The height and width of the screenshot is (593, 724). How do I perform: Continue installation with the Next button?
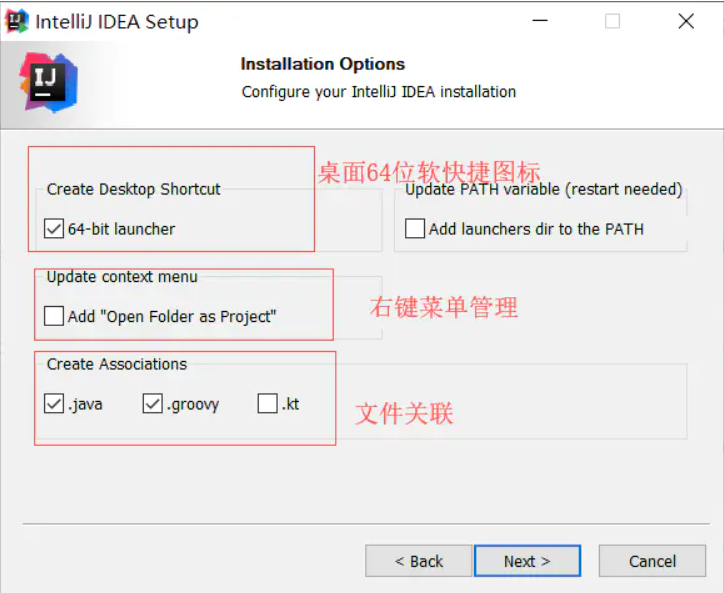(x=527, y=561)
